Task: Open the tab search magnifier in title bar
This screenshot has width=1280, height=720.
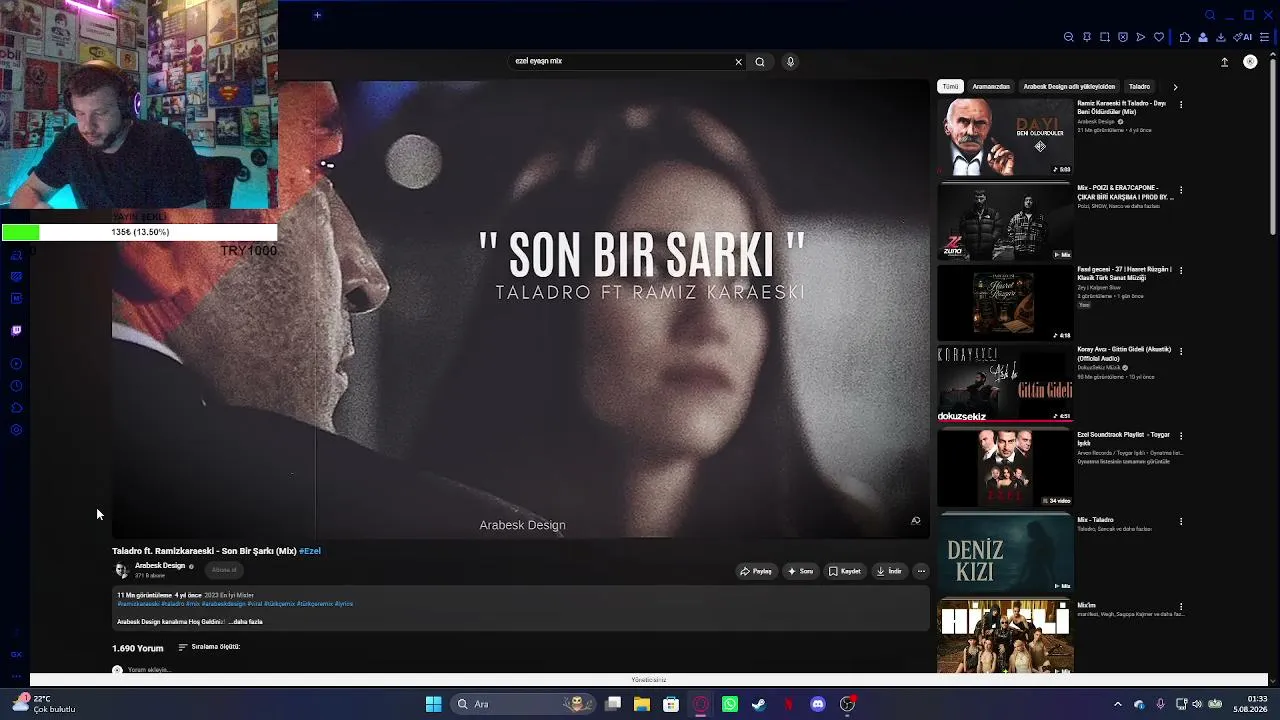Action: (1210, 15)
